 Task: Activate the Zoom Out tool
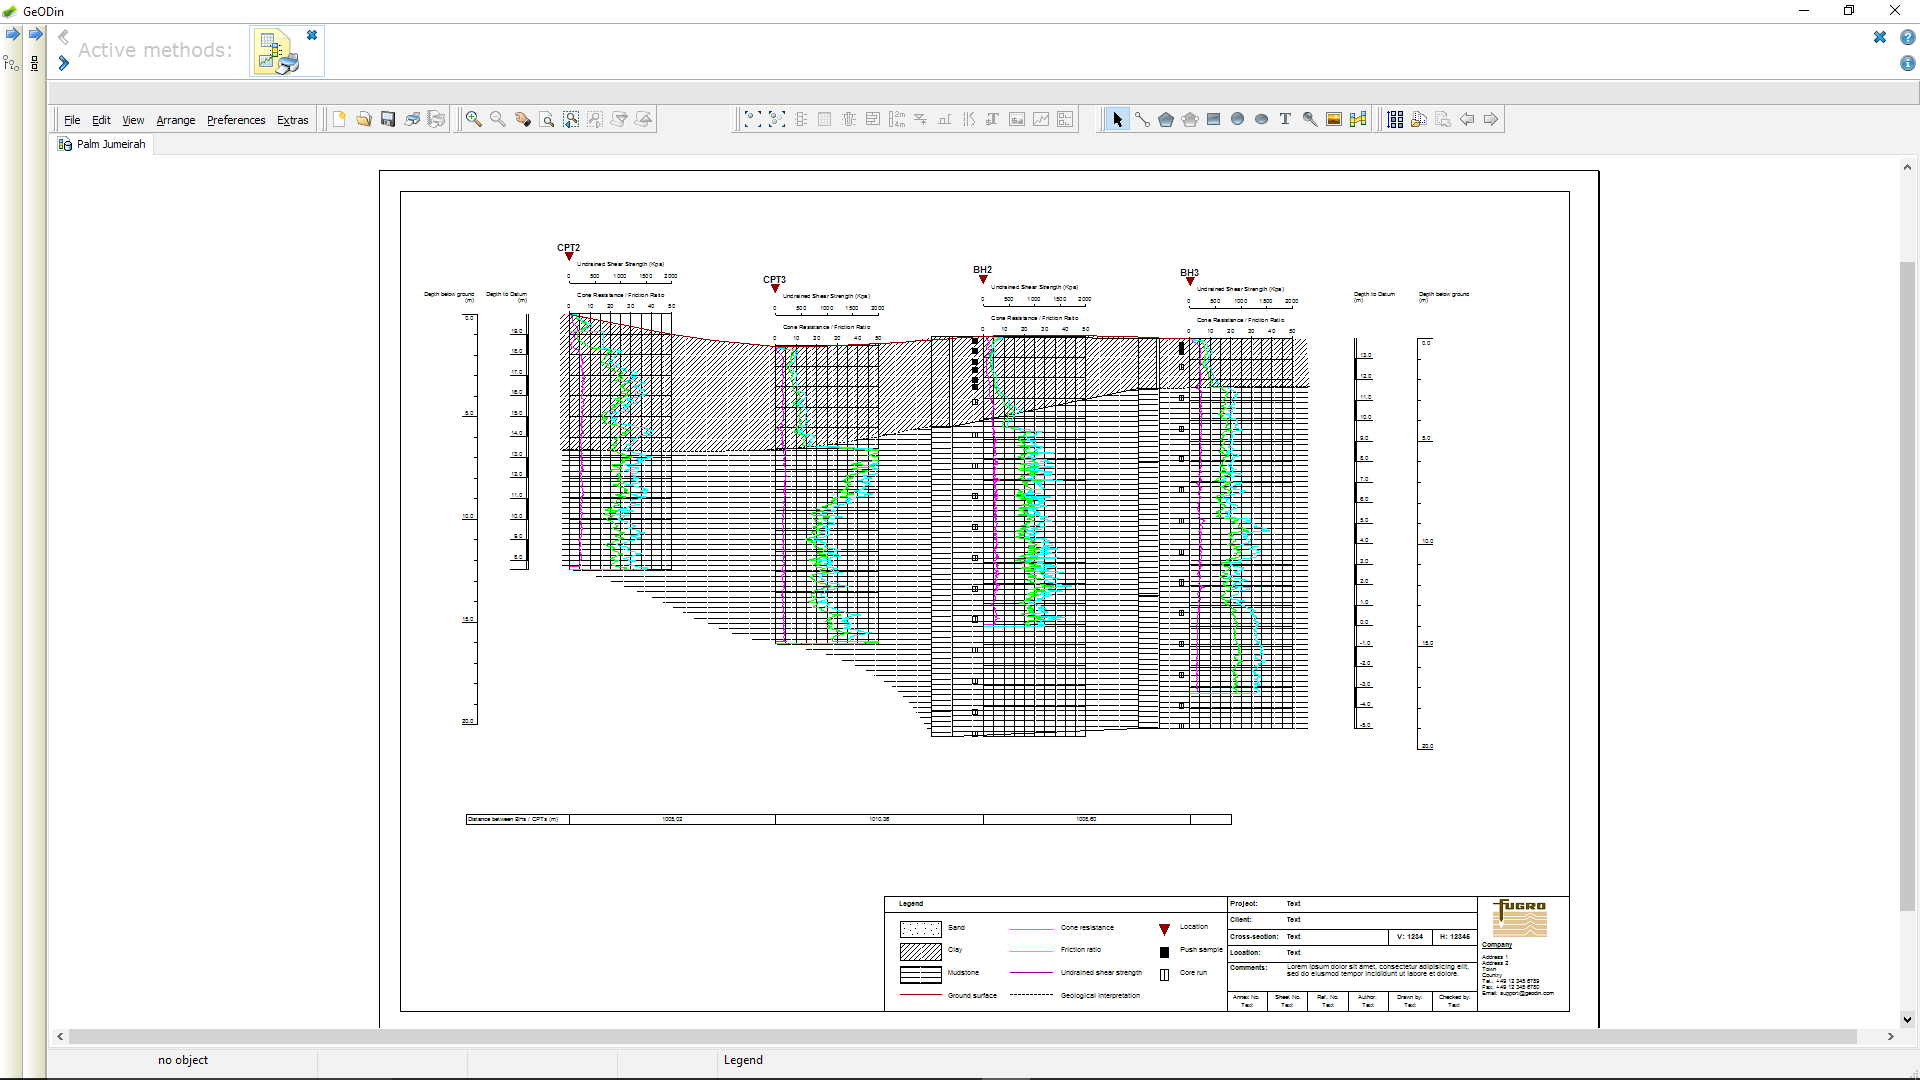click(x=497, y=119)
